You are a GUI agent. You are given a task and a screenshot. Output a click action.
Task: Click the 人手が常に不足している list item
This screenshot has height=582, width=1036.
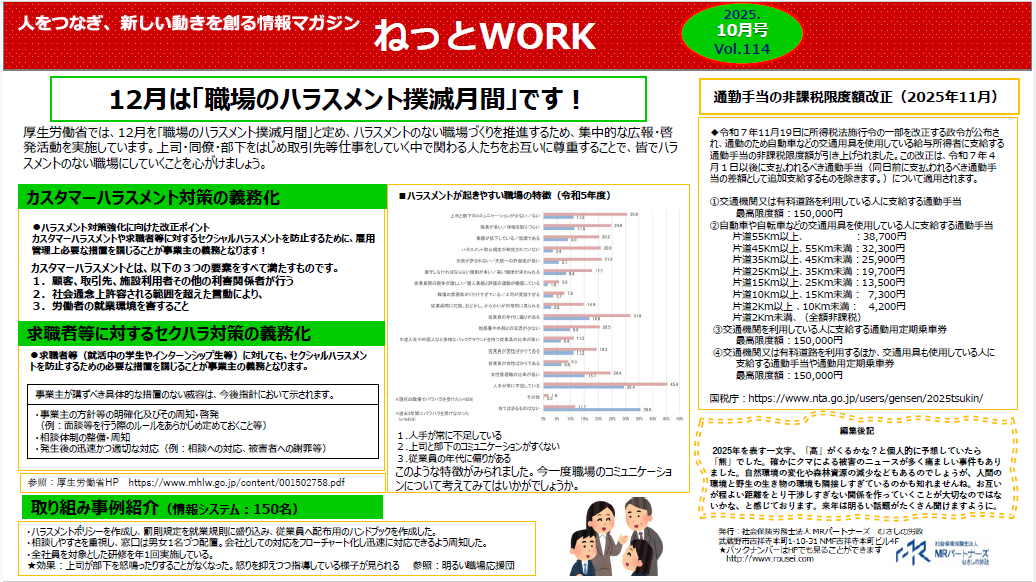click(450, 436)
